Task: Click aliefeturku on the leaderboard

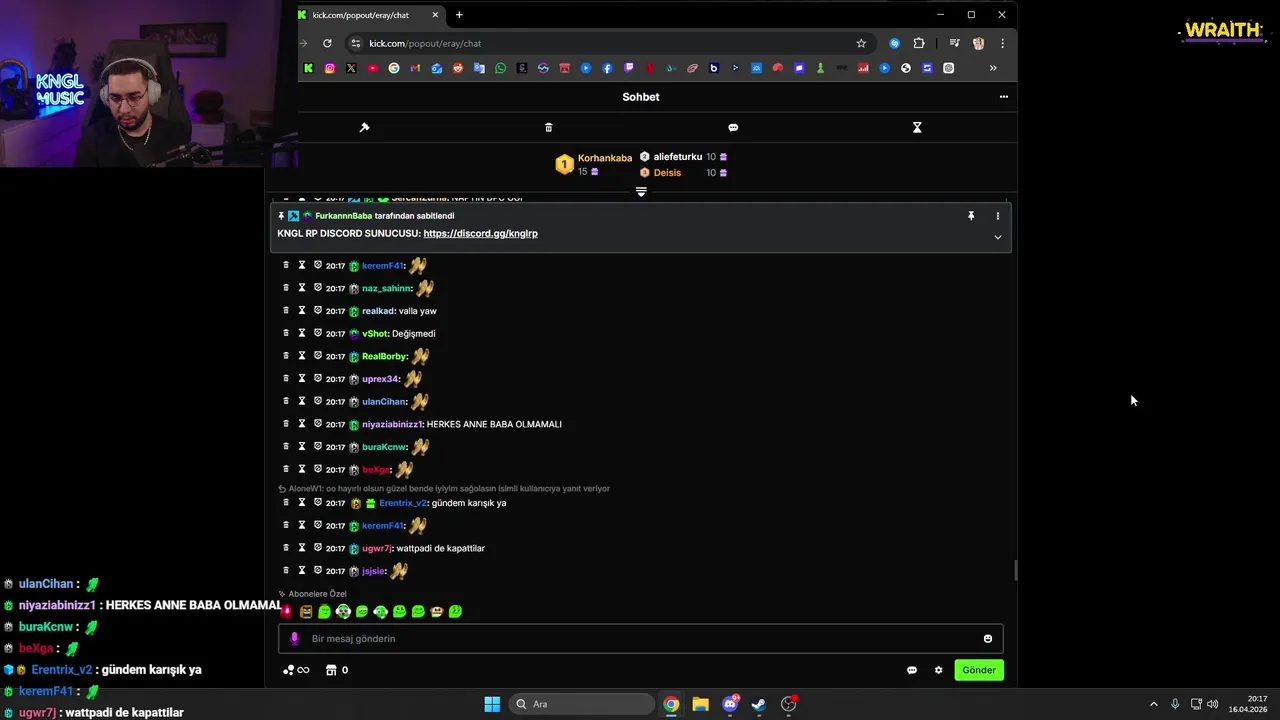Action: click(x=678, y=157)
